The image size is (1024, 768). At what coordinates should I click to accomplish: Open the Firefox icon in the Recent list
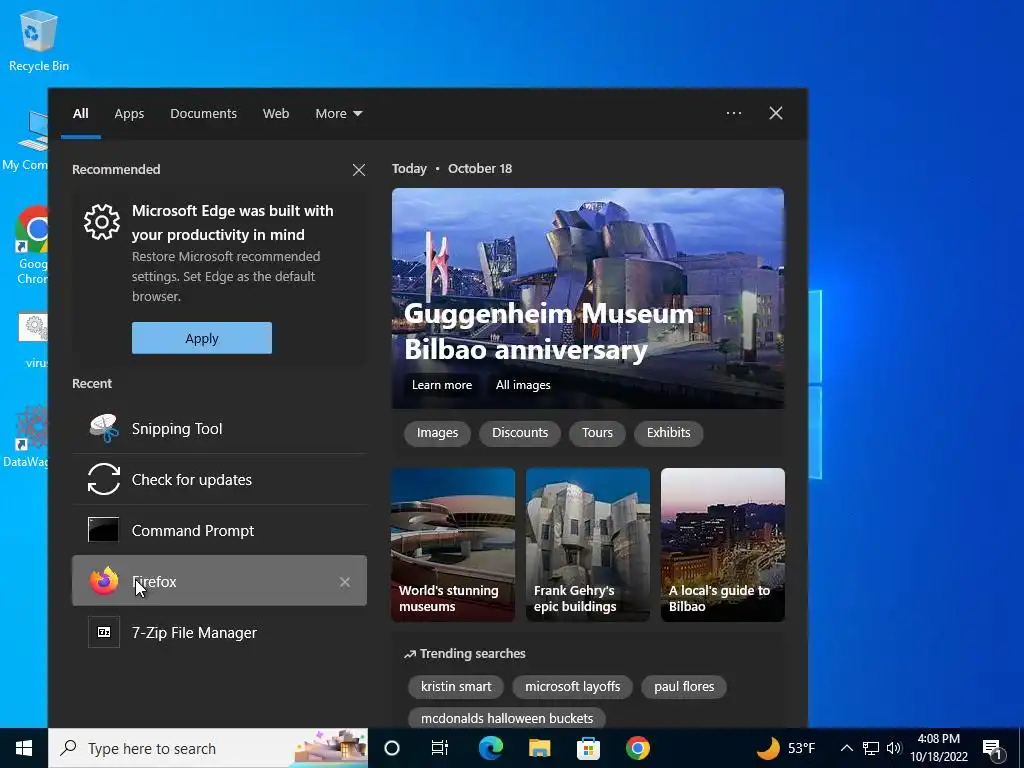coord(104,581)
